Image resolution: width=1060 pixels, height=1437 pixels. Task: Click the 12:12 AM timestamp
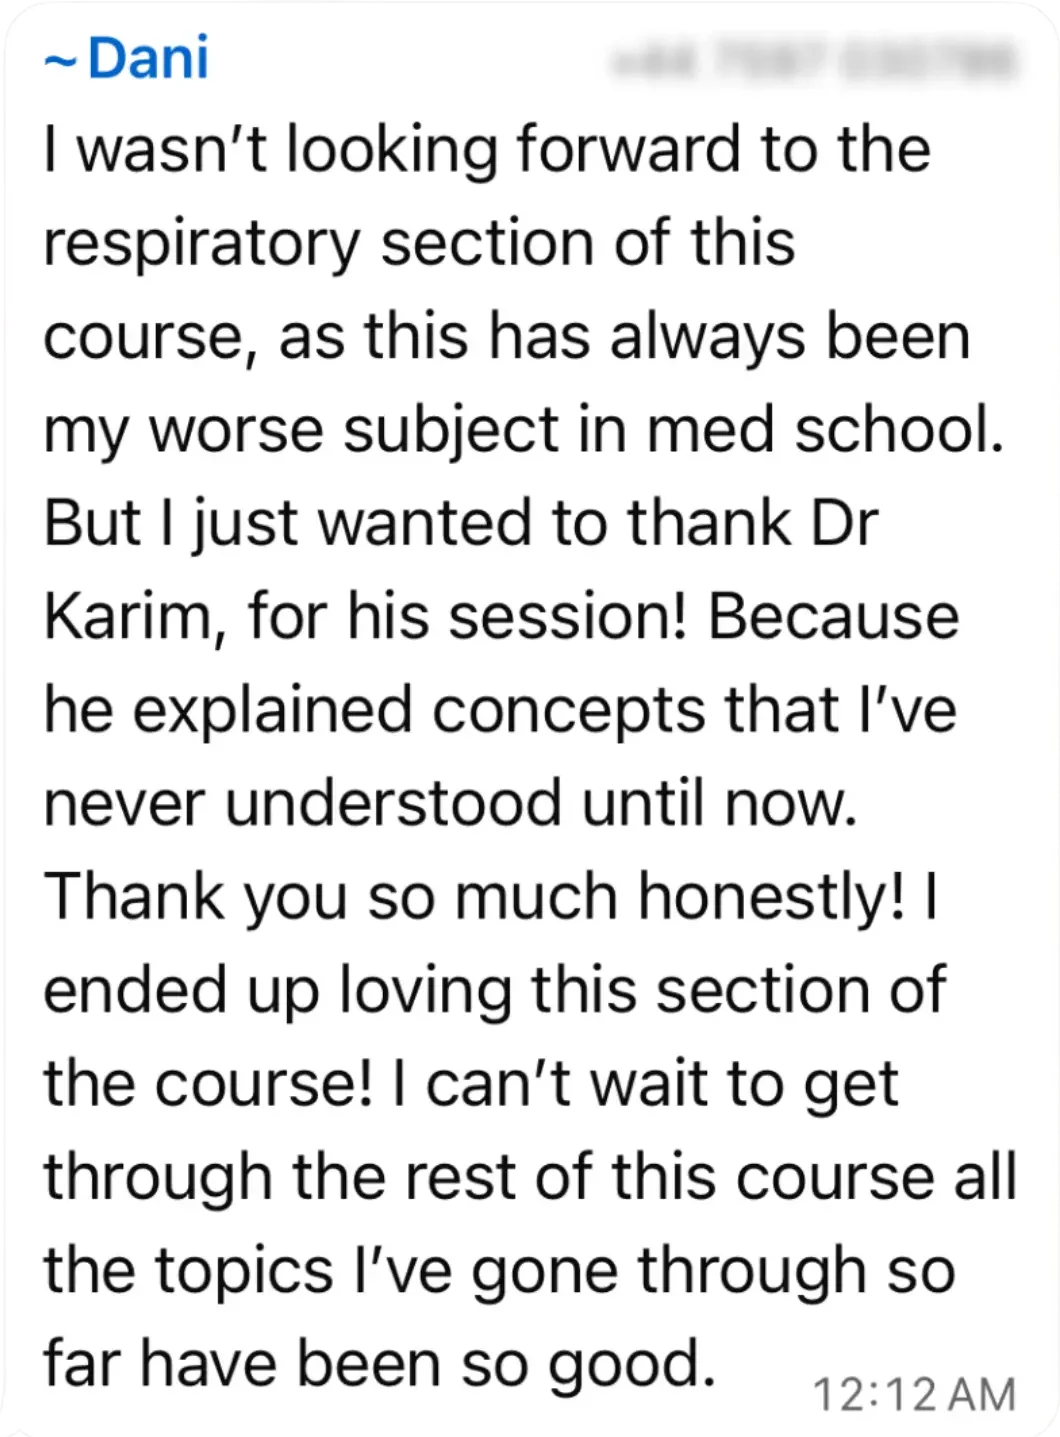(x=914, y=1393)
